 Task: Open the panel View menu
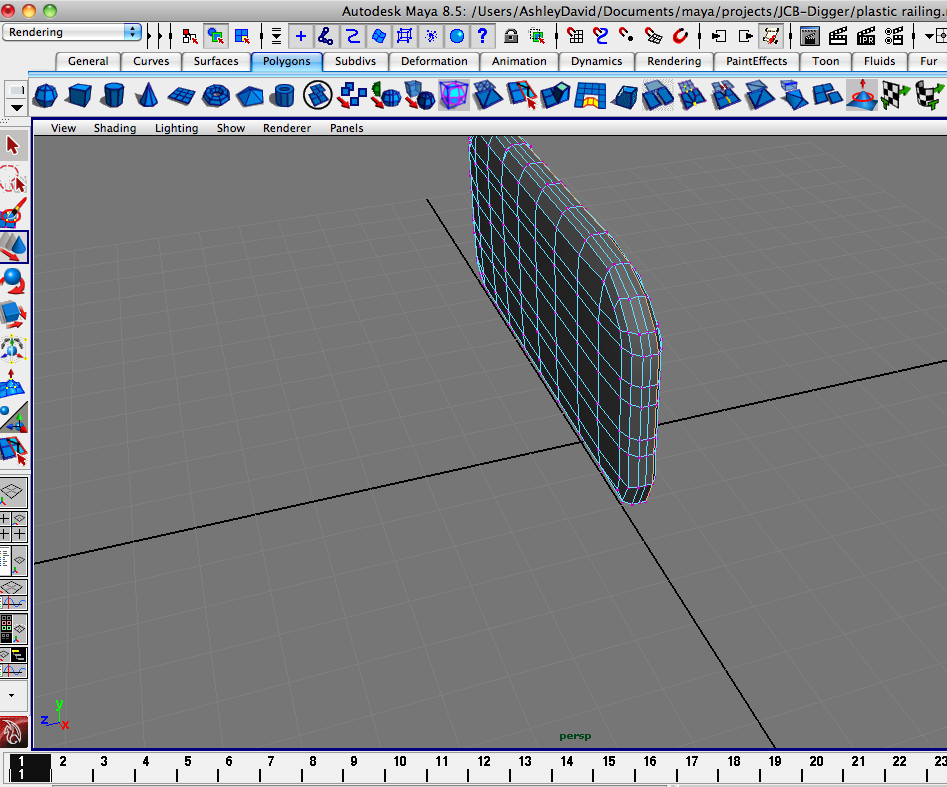click(63, 128)
